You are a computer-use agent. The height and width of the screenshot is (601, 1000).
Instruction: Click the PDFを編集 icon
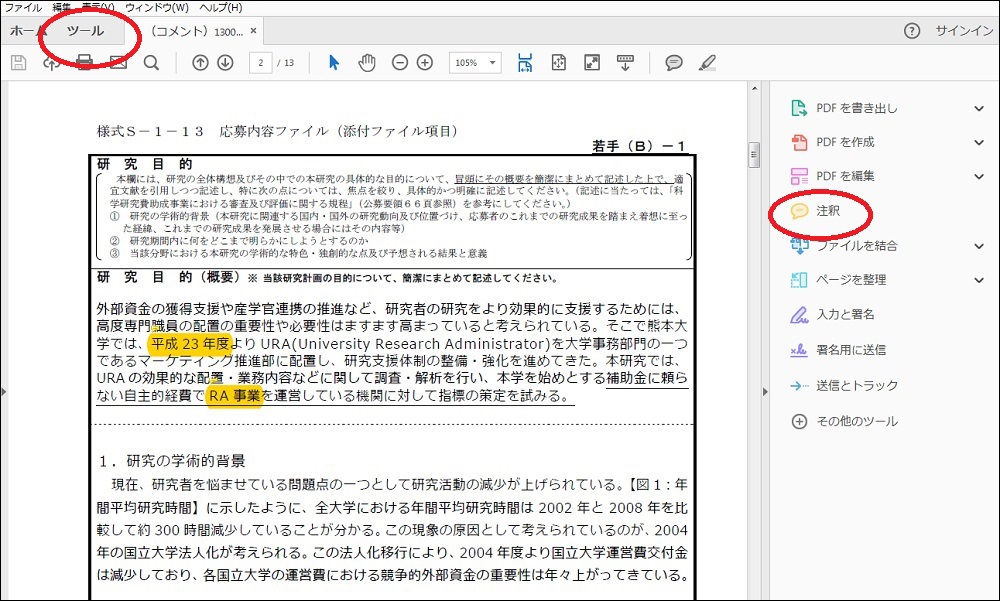point(799,176)
